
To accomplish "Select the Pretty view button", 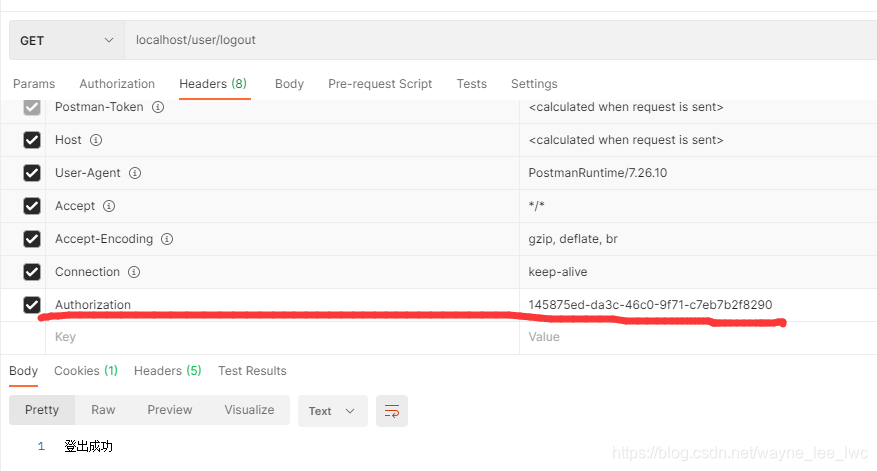I will (42, 410).
